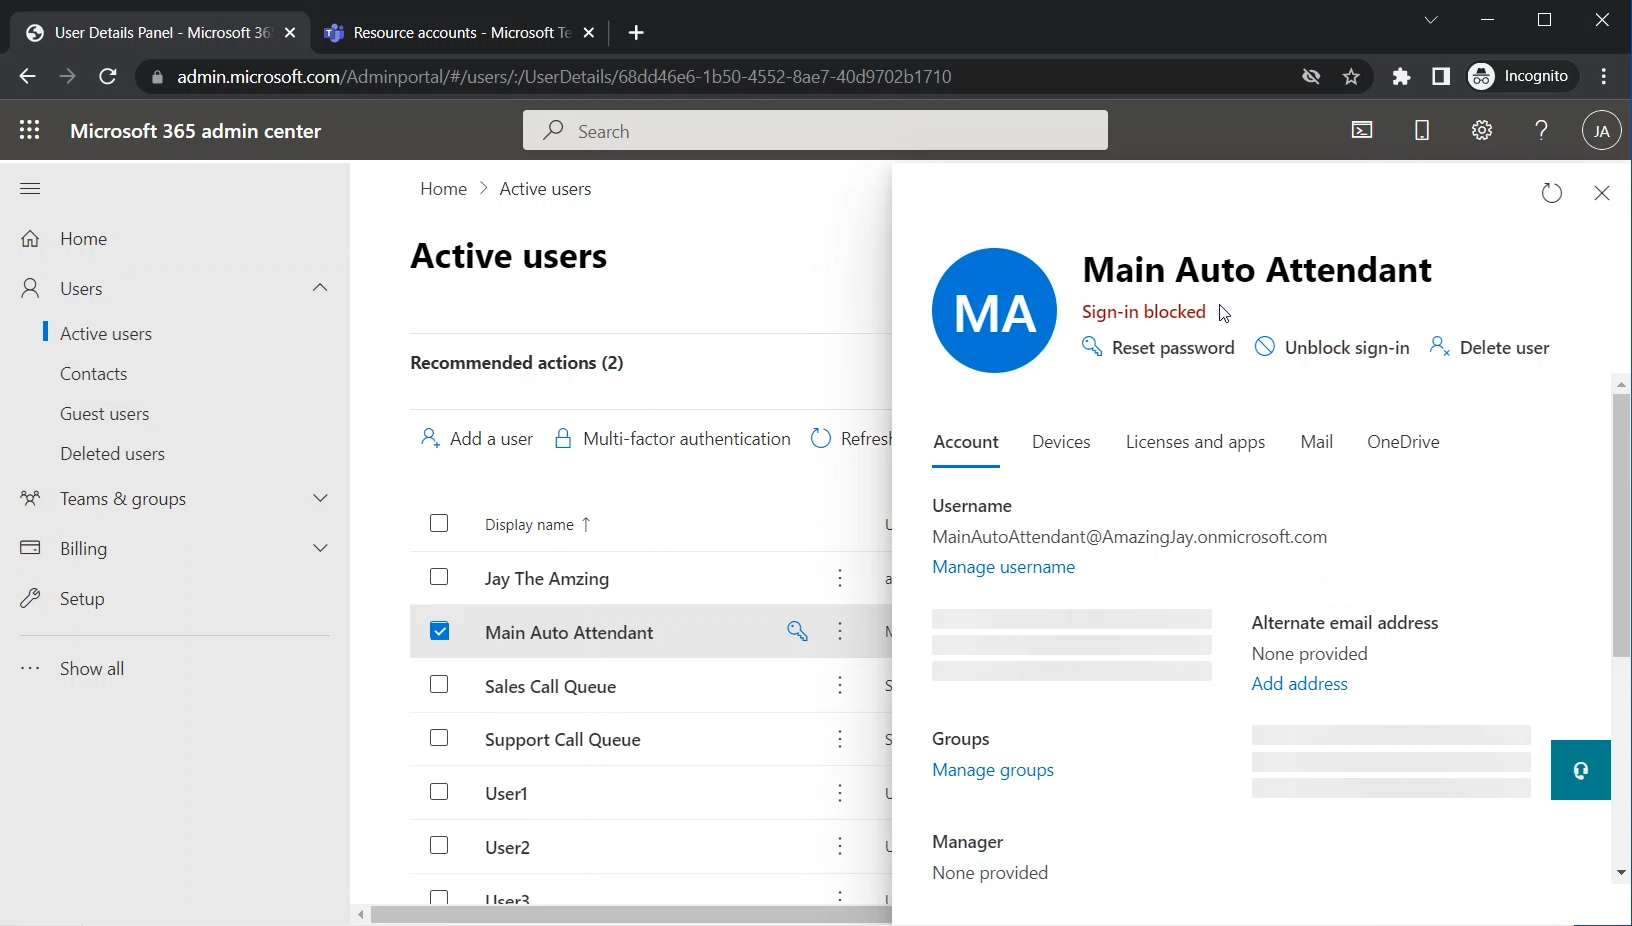This screenshot has height=926, width=1632.
Task: Toggle the hamburger navigation menu
Action: click(30, 188)
